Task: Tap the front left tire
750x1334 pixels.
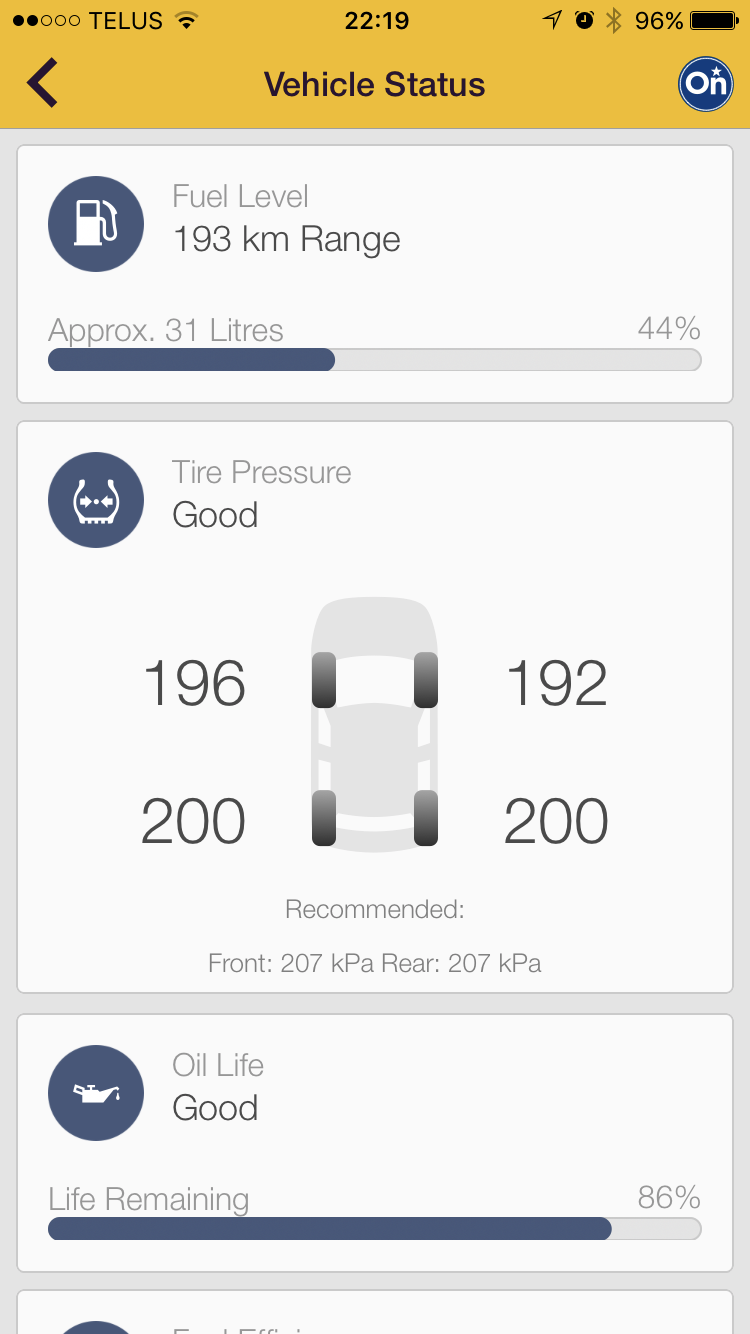Action: [x=324, y=680]
